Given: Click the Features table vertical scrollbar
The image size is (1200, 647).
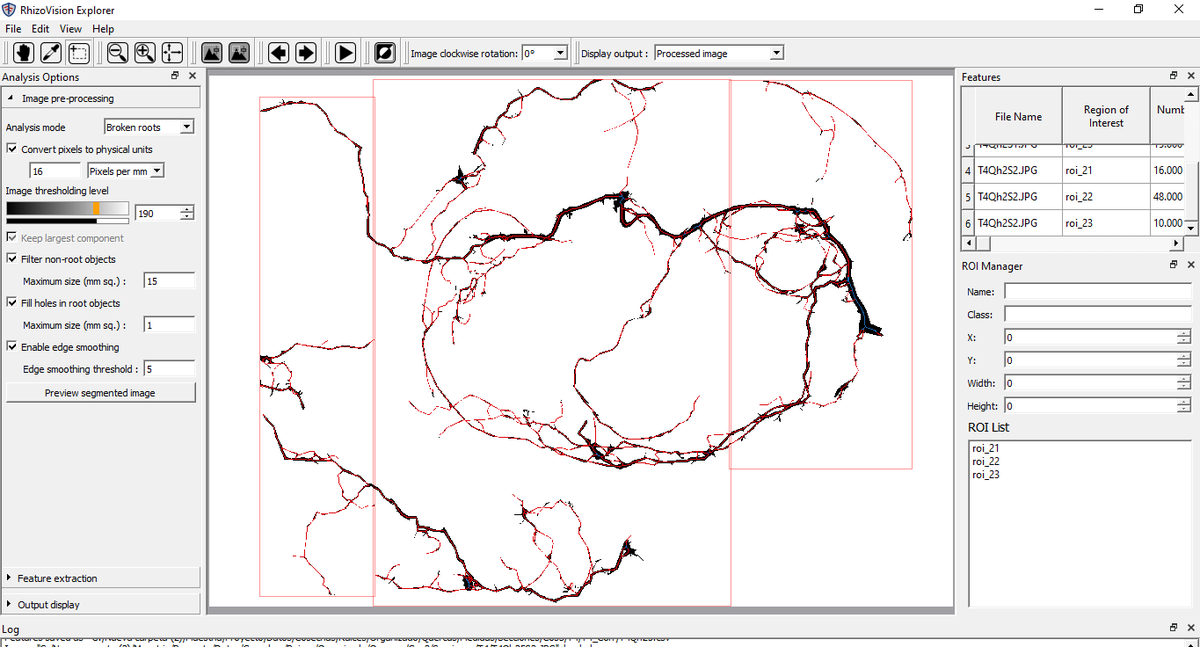Looking at the screenshot, I should coord(1190,161).
